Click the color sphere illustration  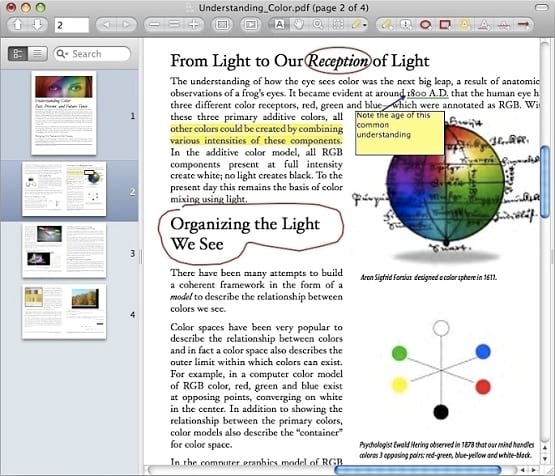click(446, 183)
